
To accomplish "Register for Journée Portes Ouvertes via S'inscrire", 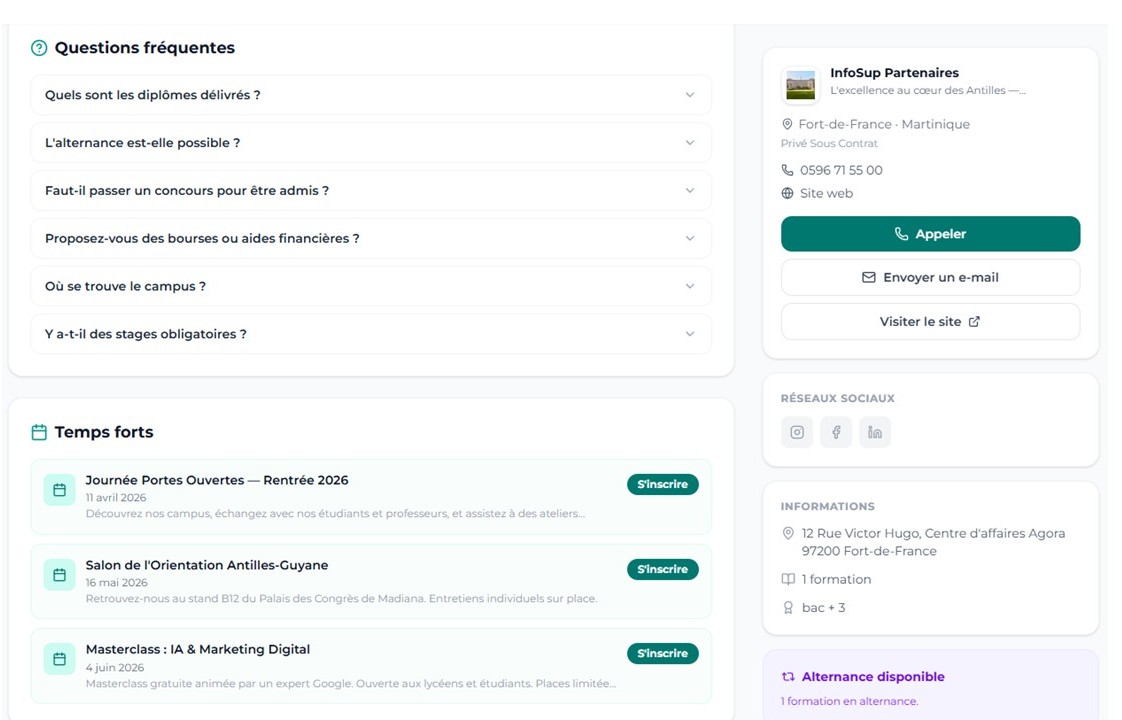I will point(662,484).
